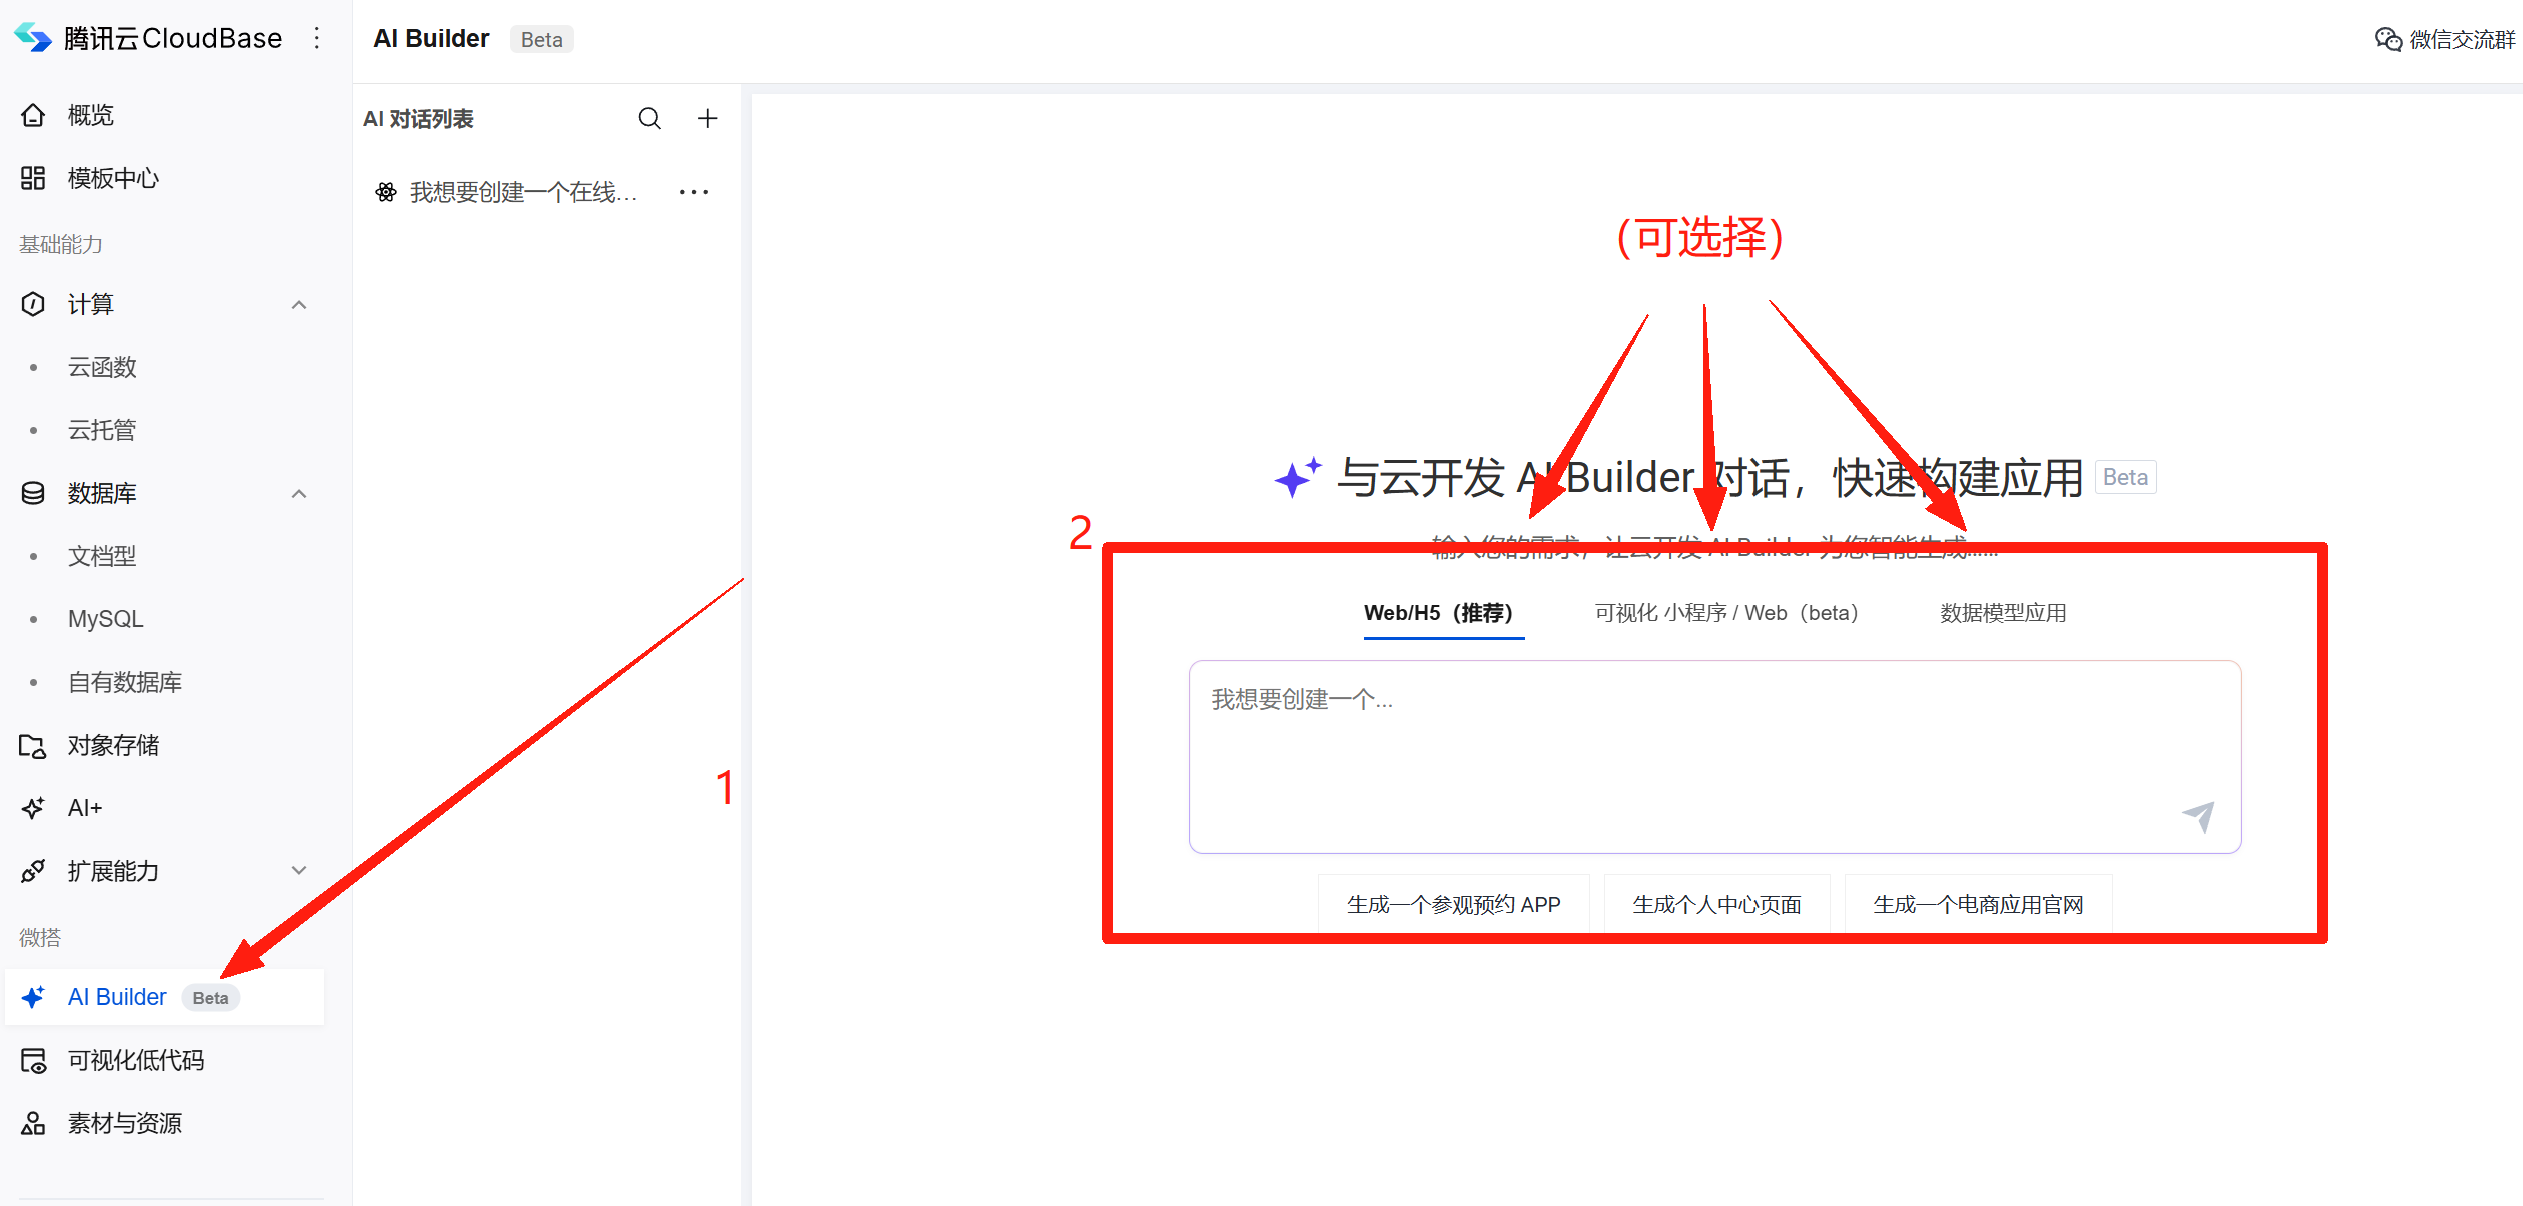2523x1206 pixels.
Task: Expand the 扩展能力 section chevron
Action: tap(299, 871)
